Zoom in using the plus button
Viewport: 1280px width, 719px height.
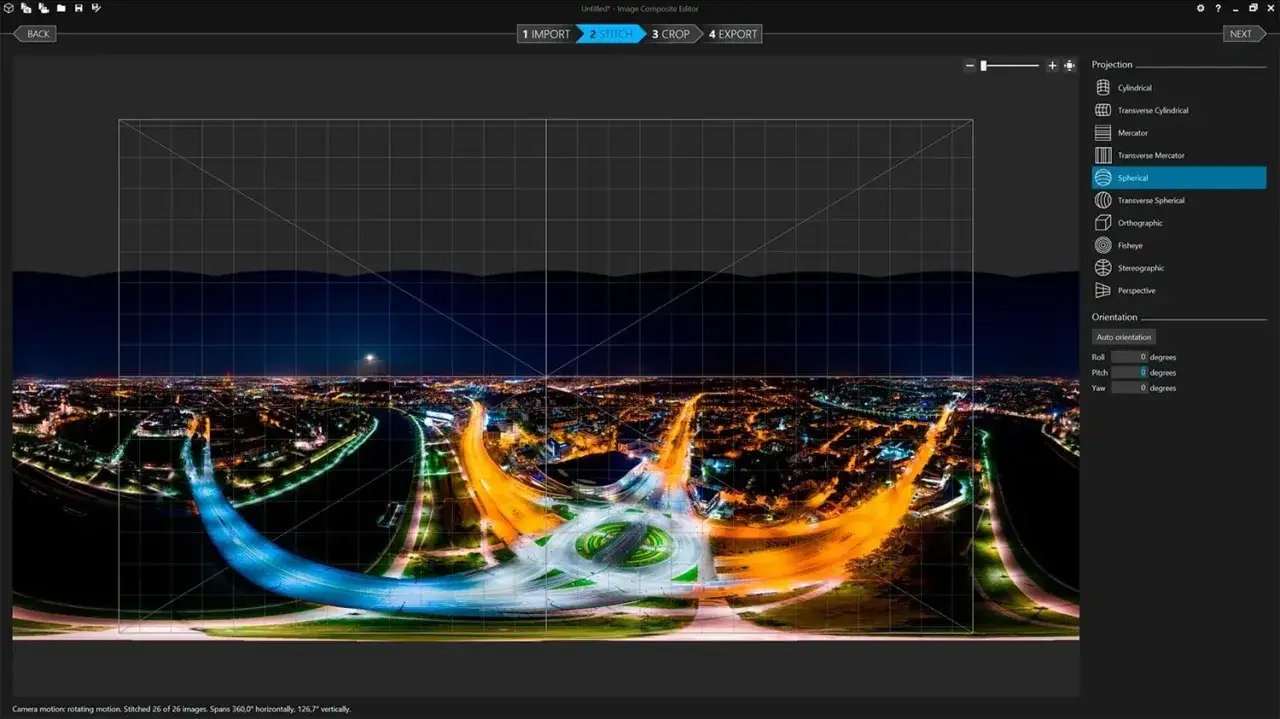click(1052, 65)
